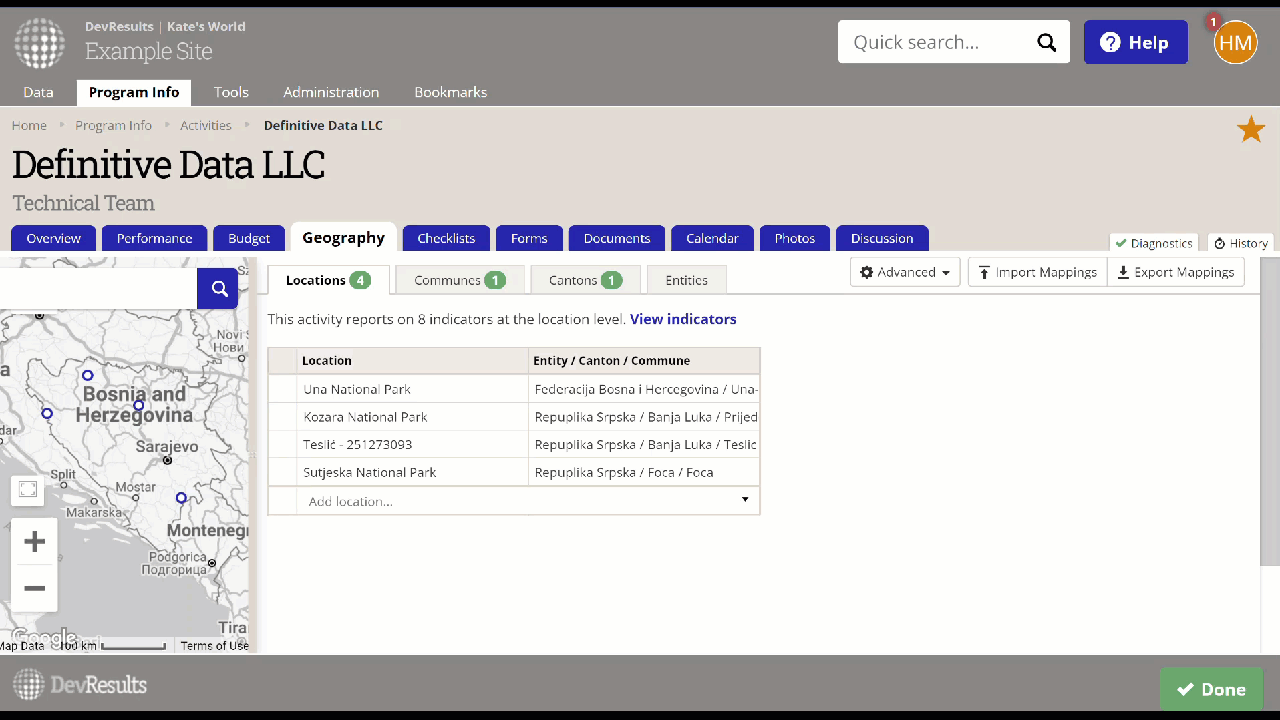
Task: Select the Teslić - 251273093 row
Action: [514, 444]
